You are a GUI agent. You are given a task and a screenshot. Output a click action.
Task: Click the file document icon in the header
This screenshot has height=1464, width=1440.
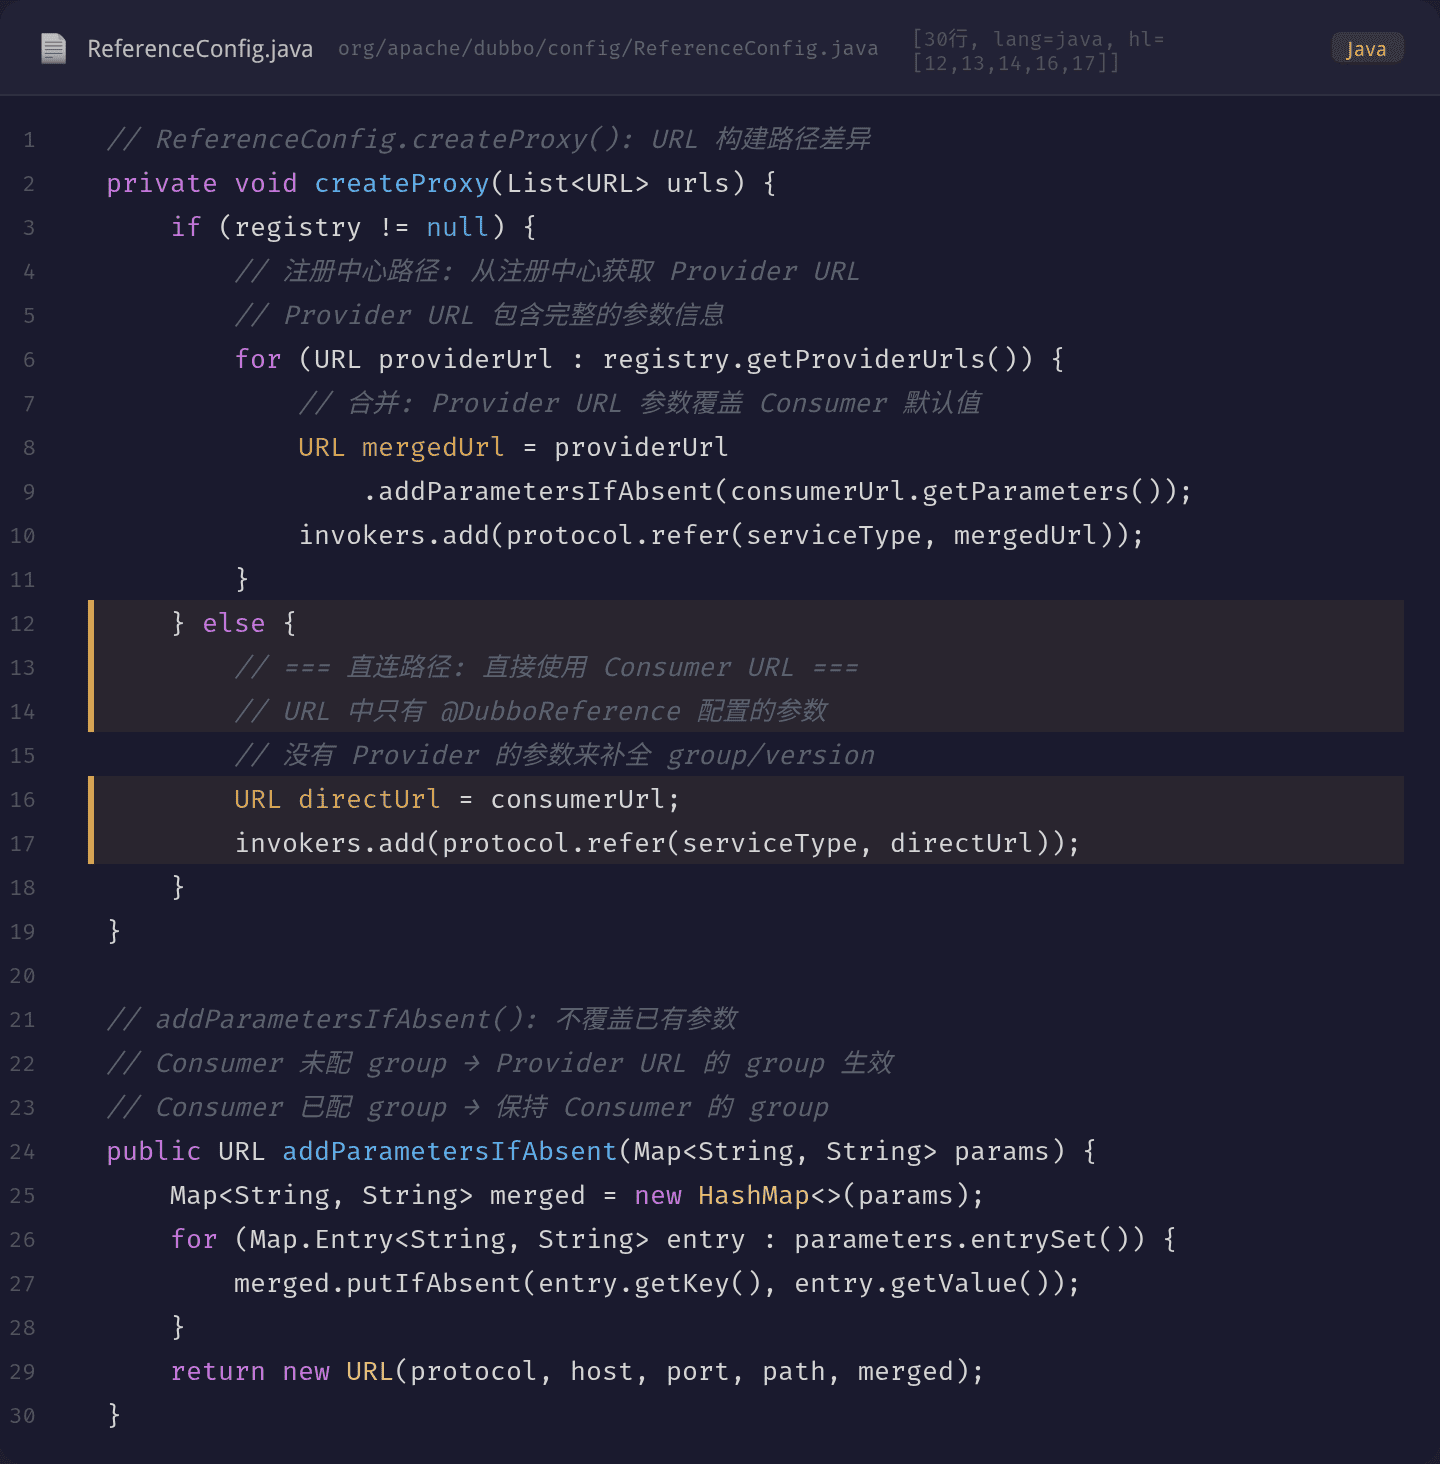click(53, 48)
